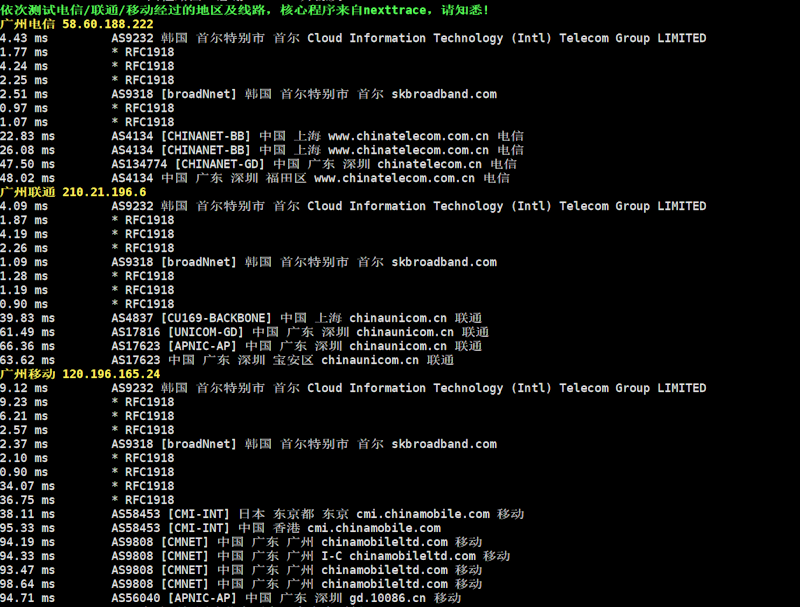Viewport: 800px width, 607px height.
Task: Click the '9.23 ms' latency value
Action: 24,402
